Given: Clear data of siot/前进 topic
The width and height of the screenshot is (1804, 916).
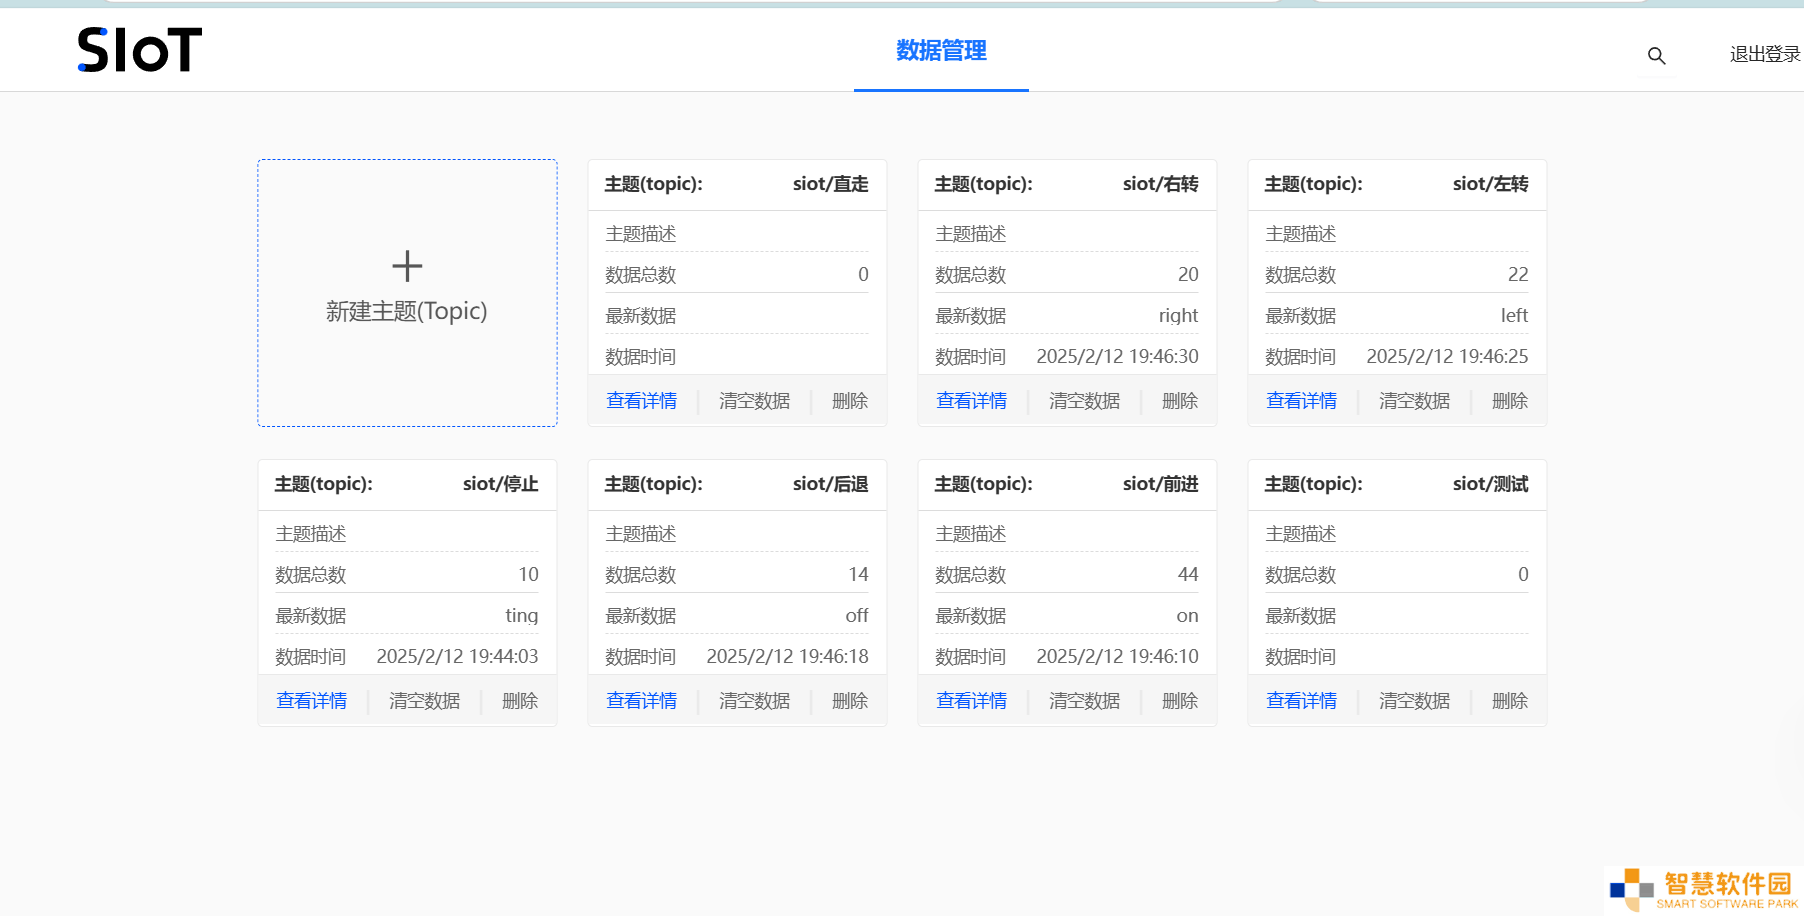Looking at the screenshot, I should coord(1084,701).
